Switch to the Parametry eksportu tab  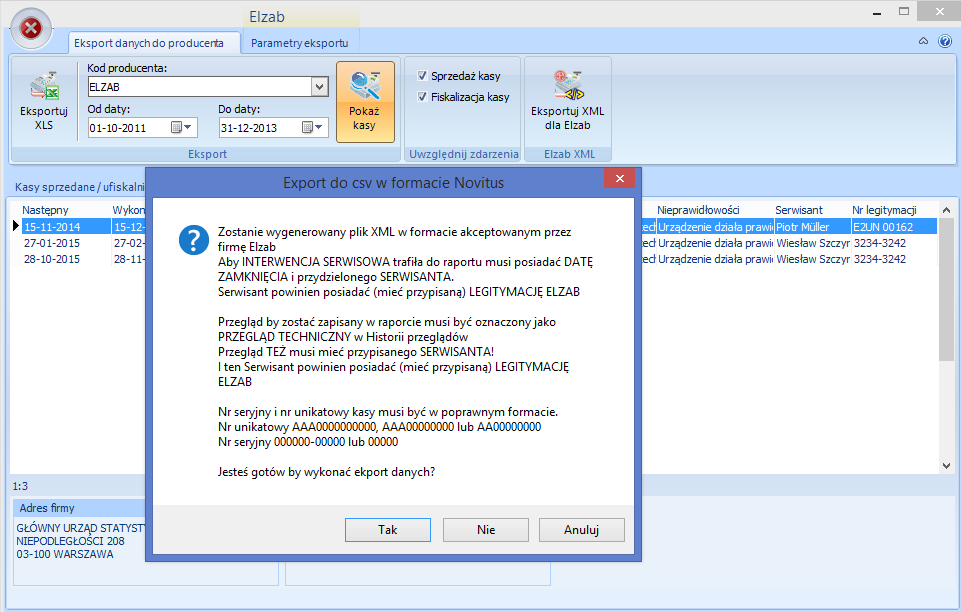point(300,43)
